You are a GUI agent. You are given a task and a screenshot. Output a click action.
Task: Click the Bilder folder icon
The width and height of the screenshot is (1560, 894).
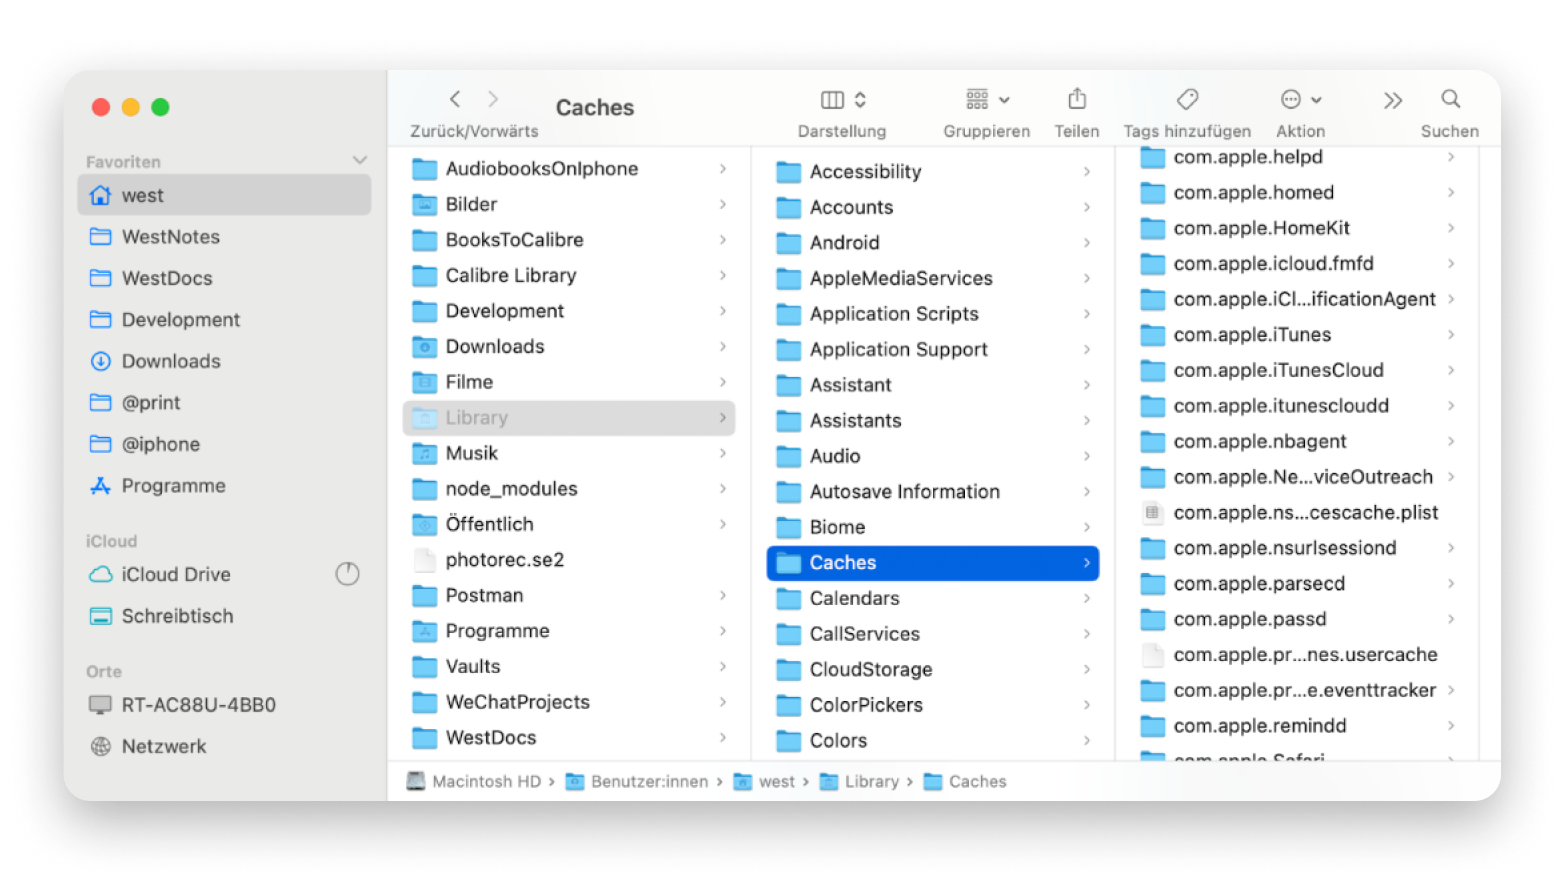425,205
